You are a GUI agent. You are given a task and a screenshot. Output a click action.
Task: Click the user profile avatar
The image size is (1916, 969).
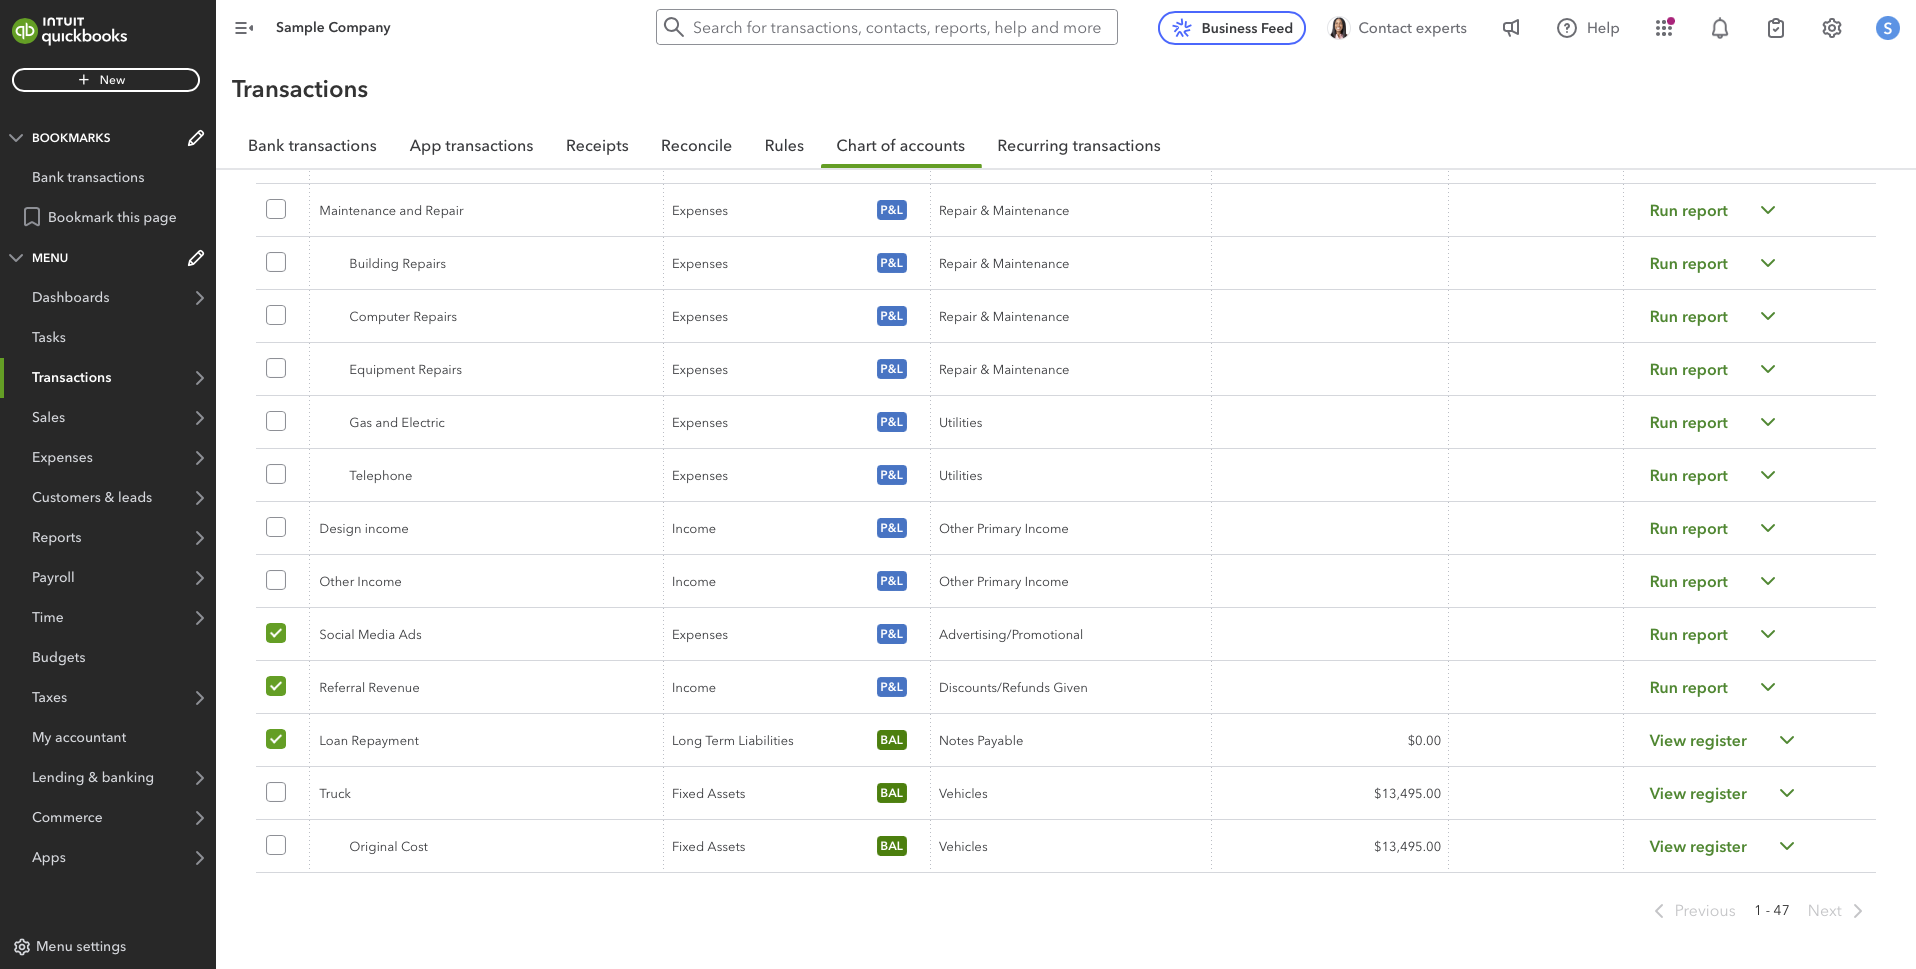[x=1887, y=28]
